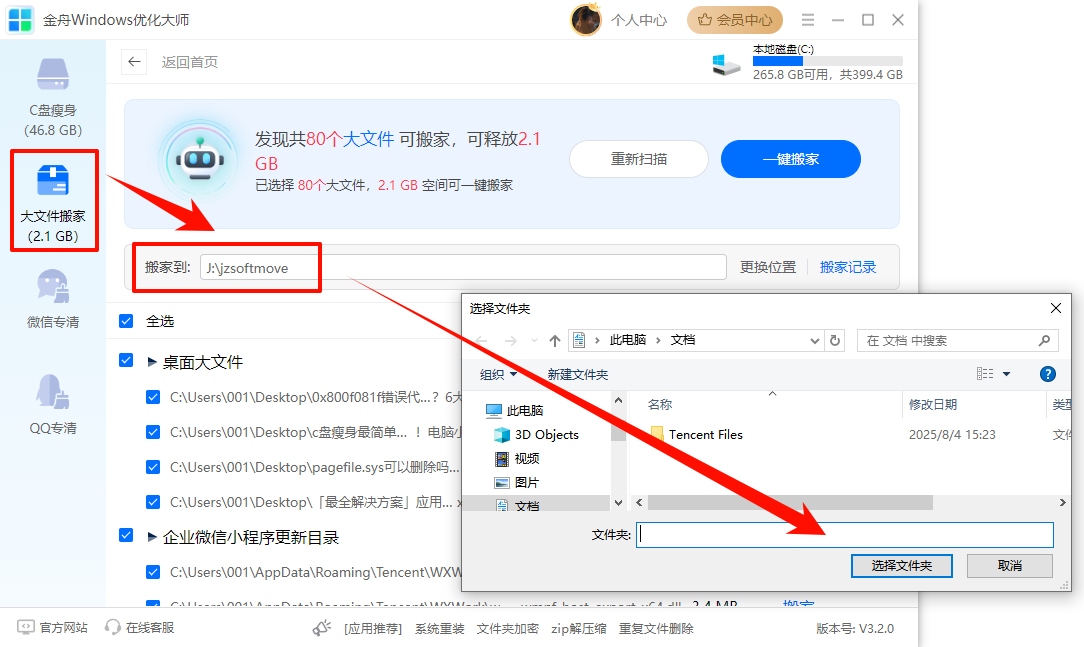Screen dimensions: 1084x647
Task: Select 视频 in navigation tree
Action: point(517,458)
